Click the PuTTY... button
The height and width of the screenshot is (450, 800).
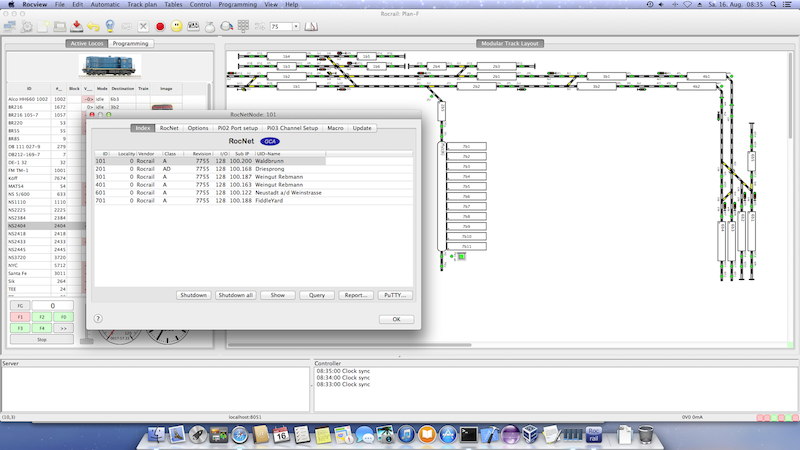(395, 295)
